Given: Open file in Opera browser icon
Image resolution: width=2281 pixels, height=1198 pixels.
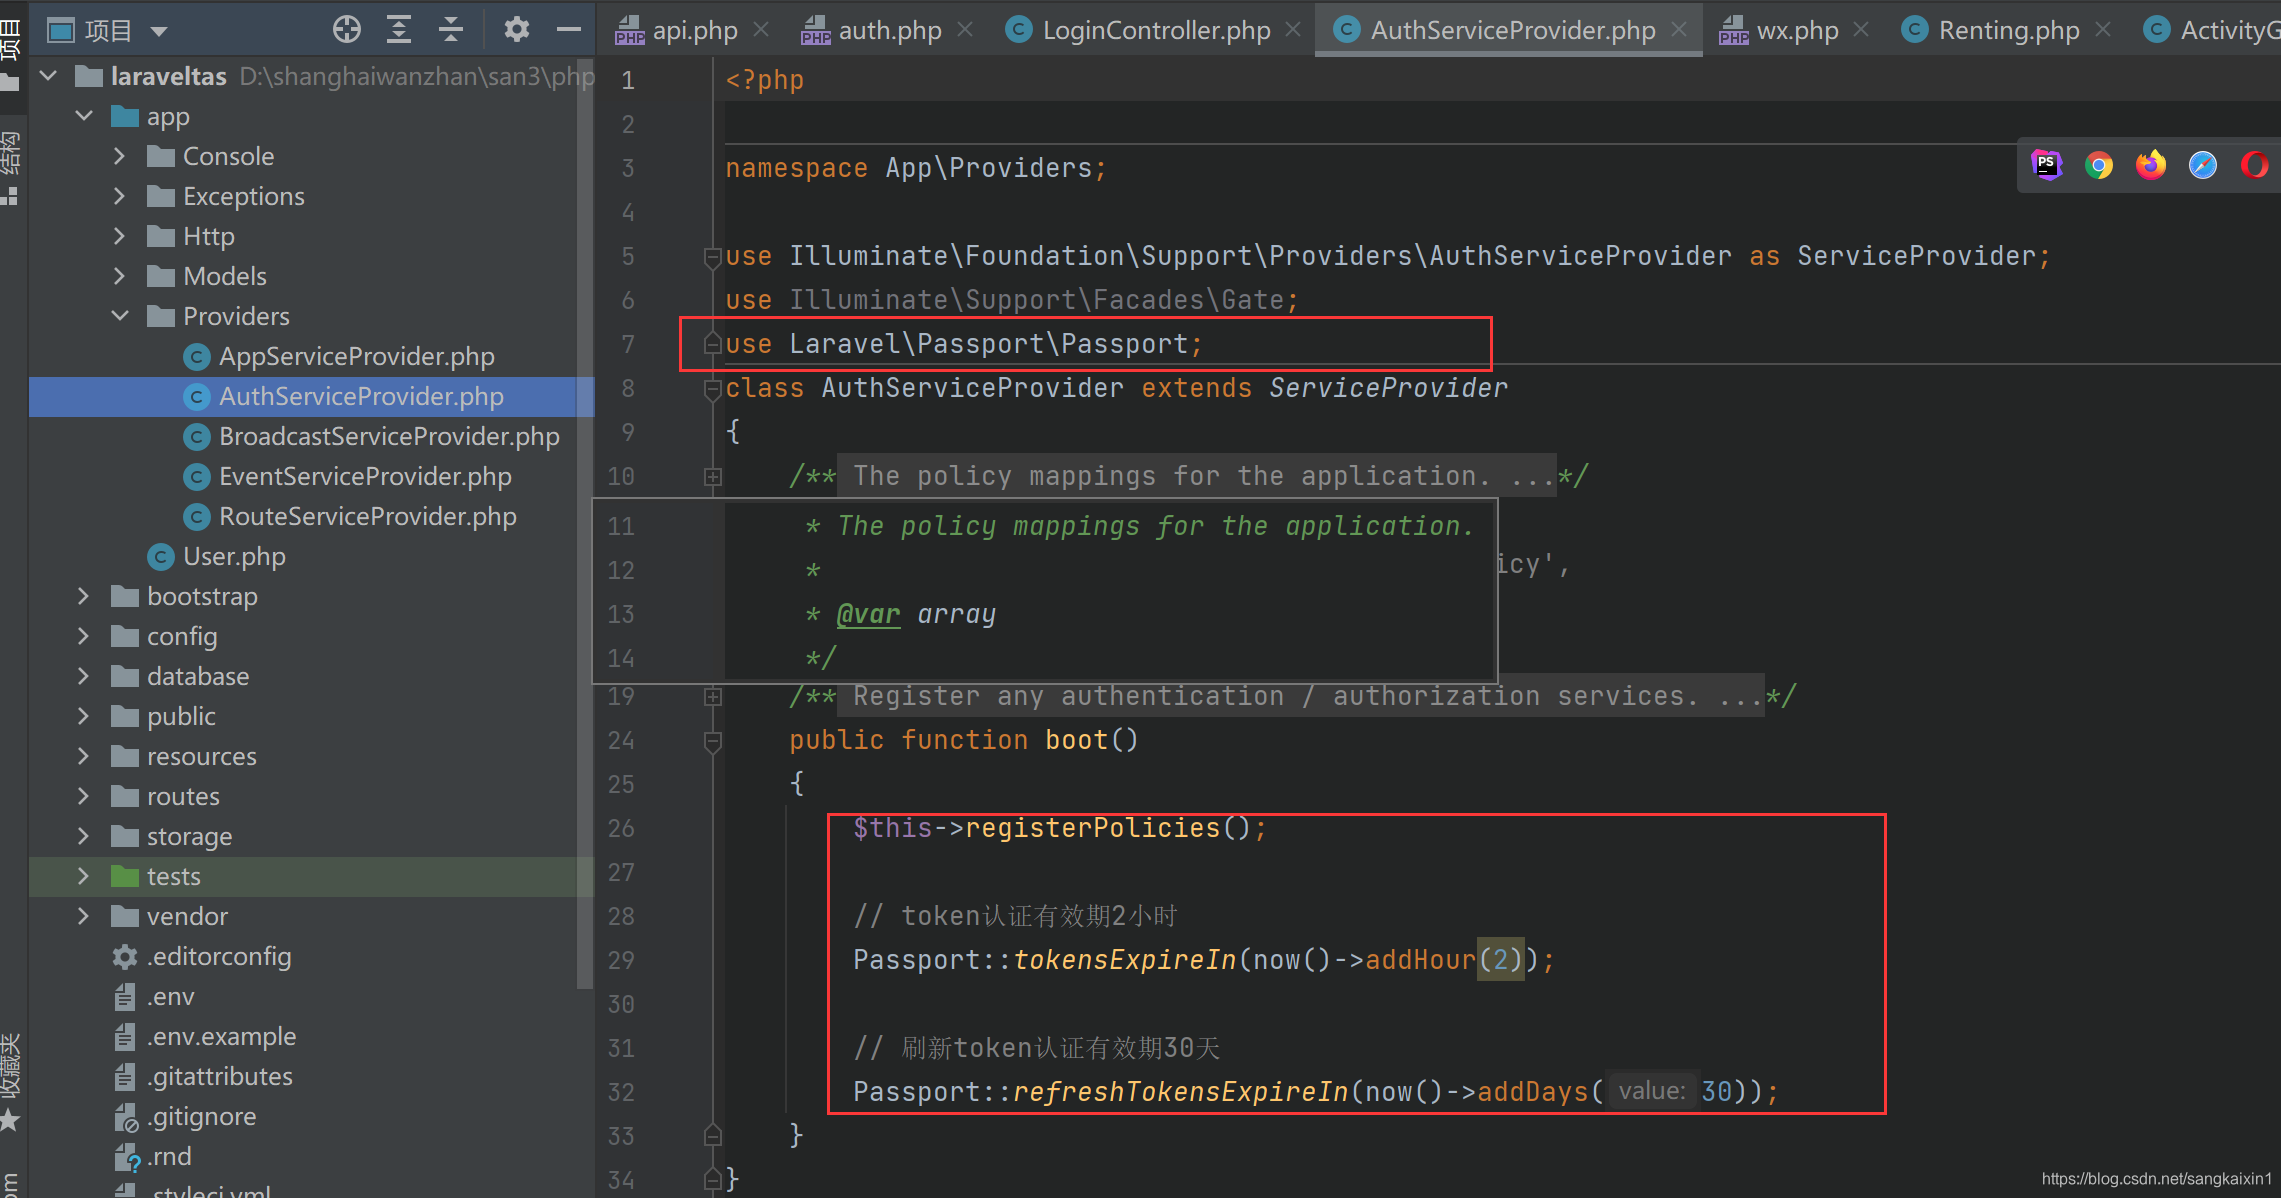Looking at the screenshot, I should coord(2255,165).
